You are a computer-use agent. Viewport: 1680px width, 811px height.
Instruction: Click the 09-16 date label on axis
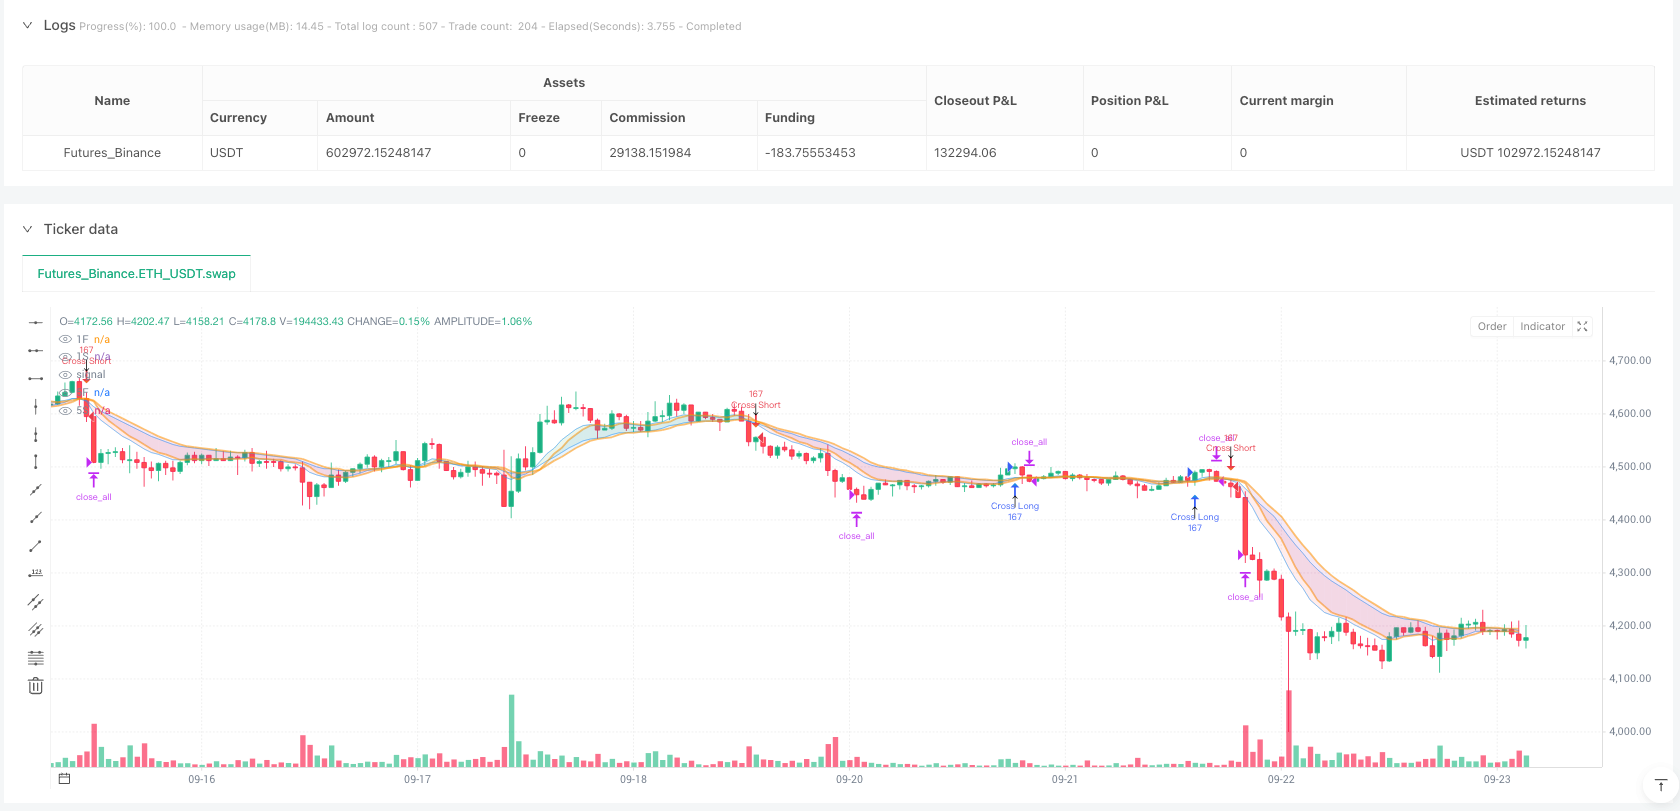pos(202,779)
